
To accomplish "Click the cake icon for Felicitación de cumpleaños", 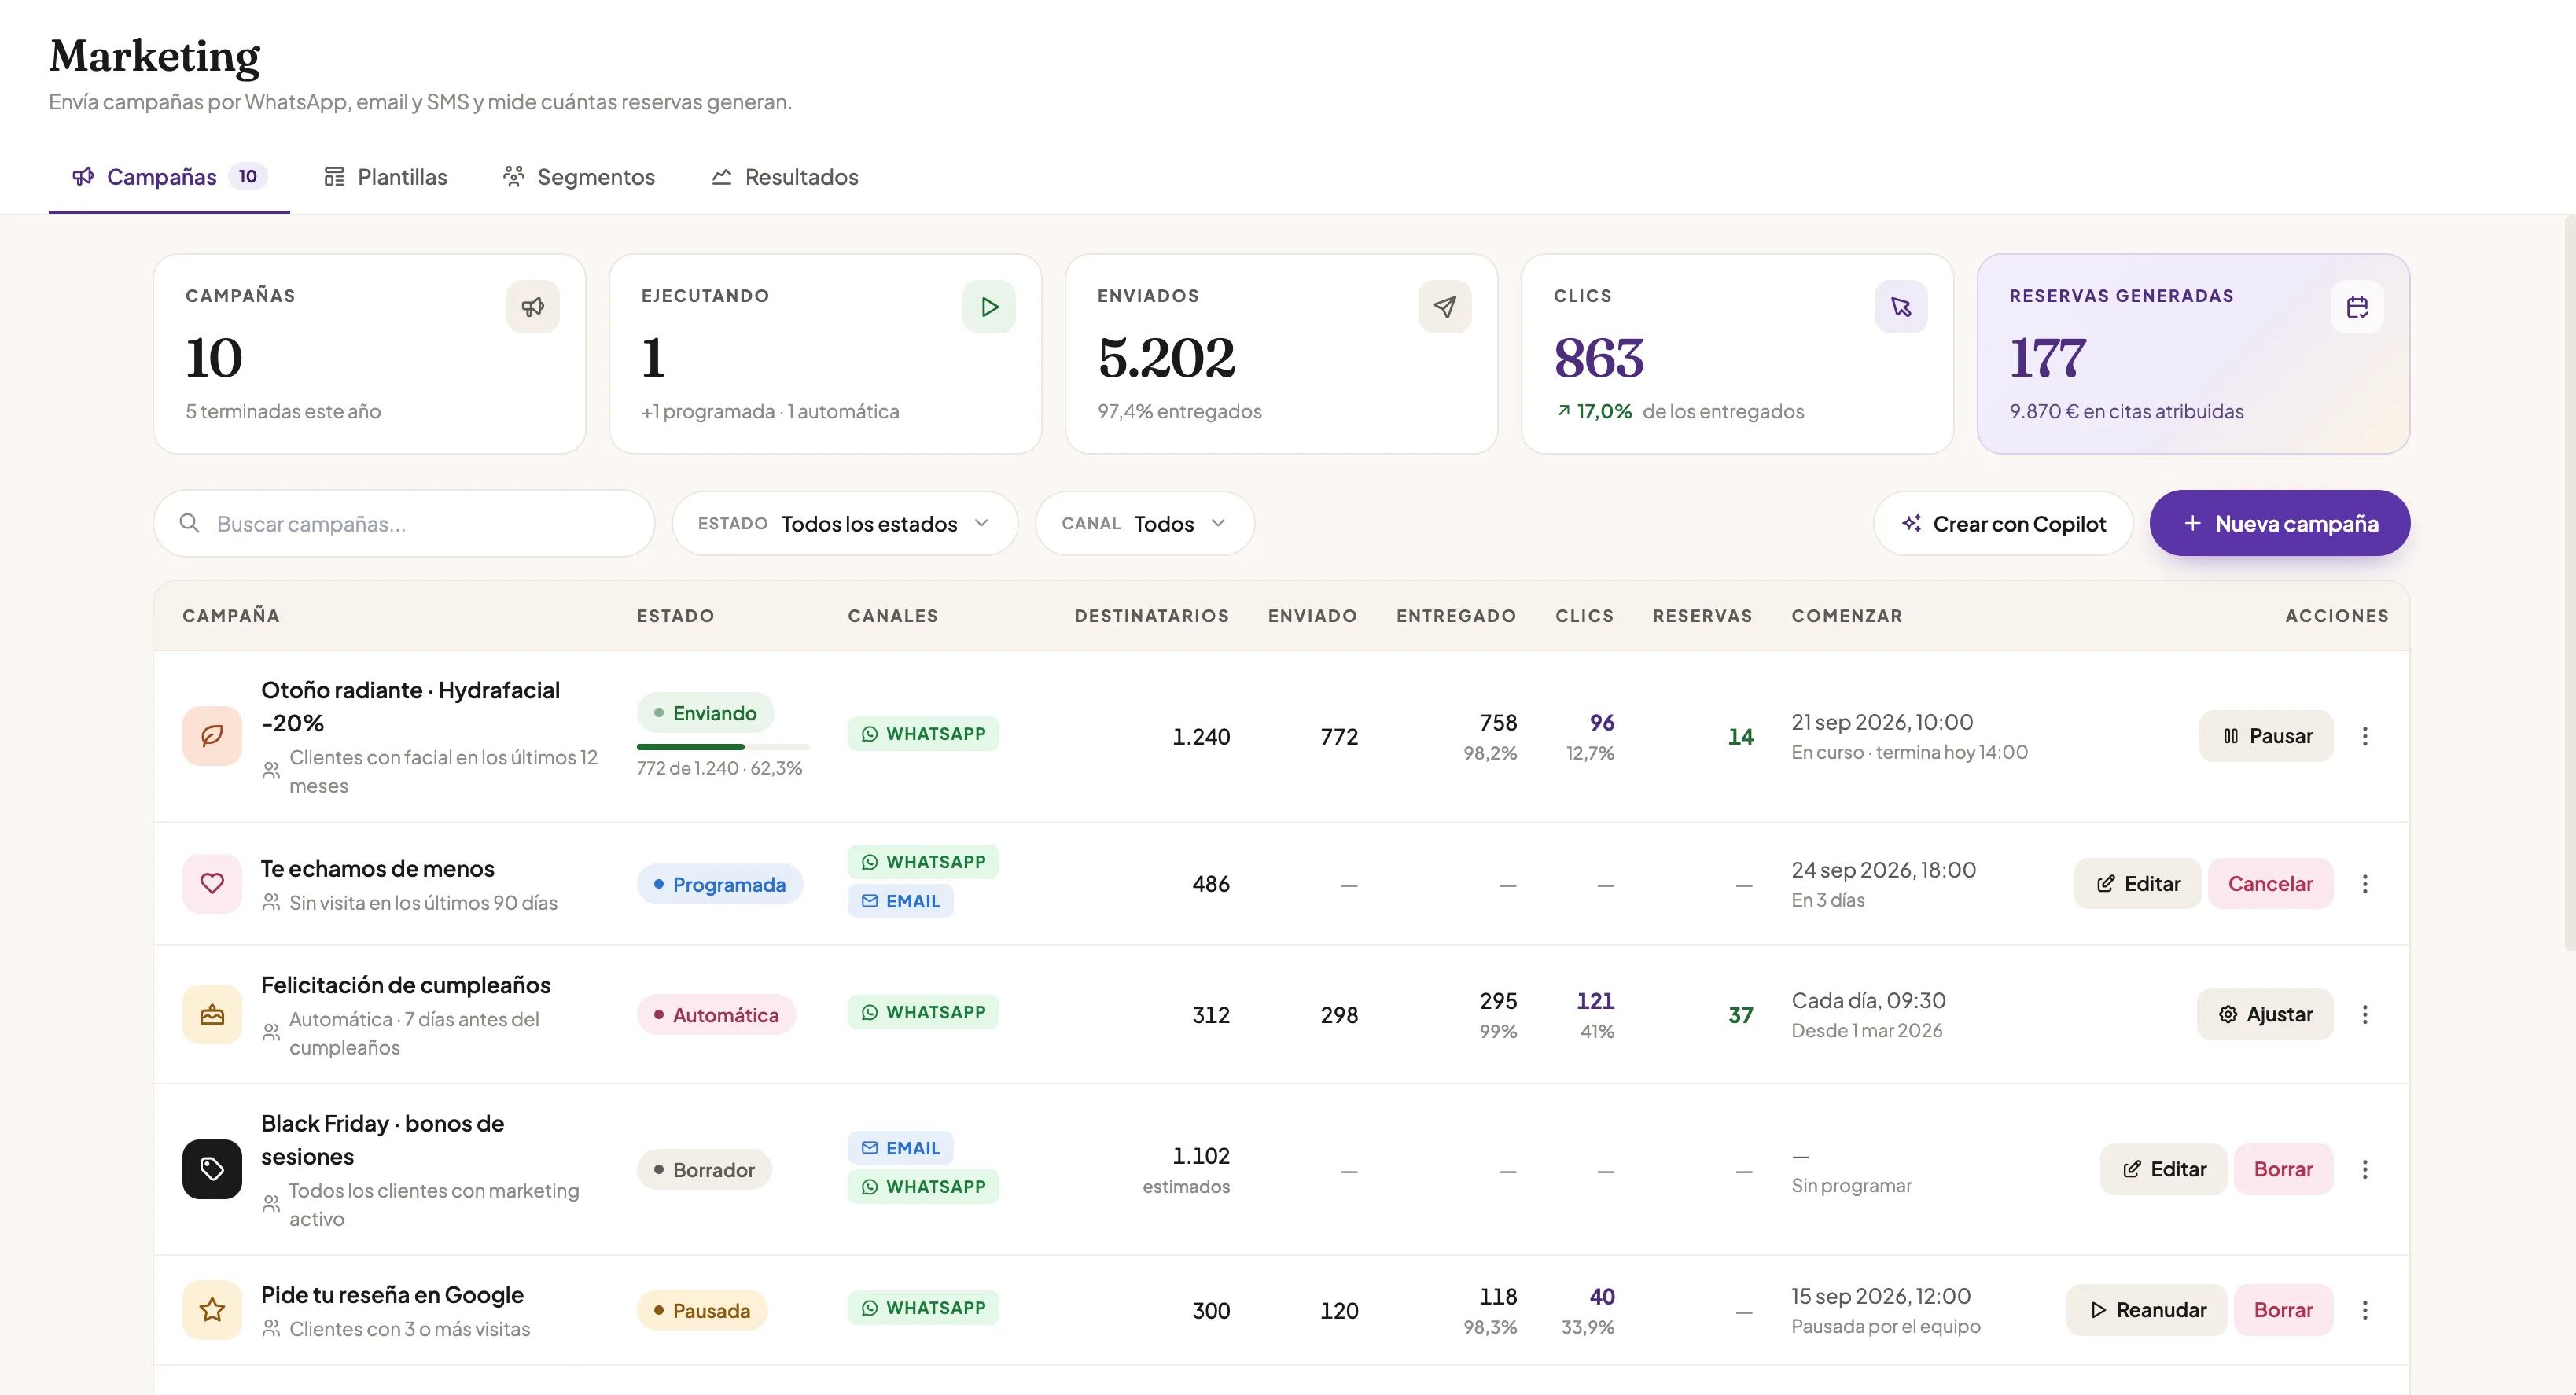I will 212,1014.
